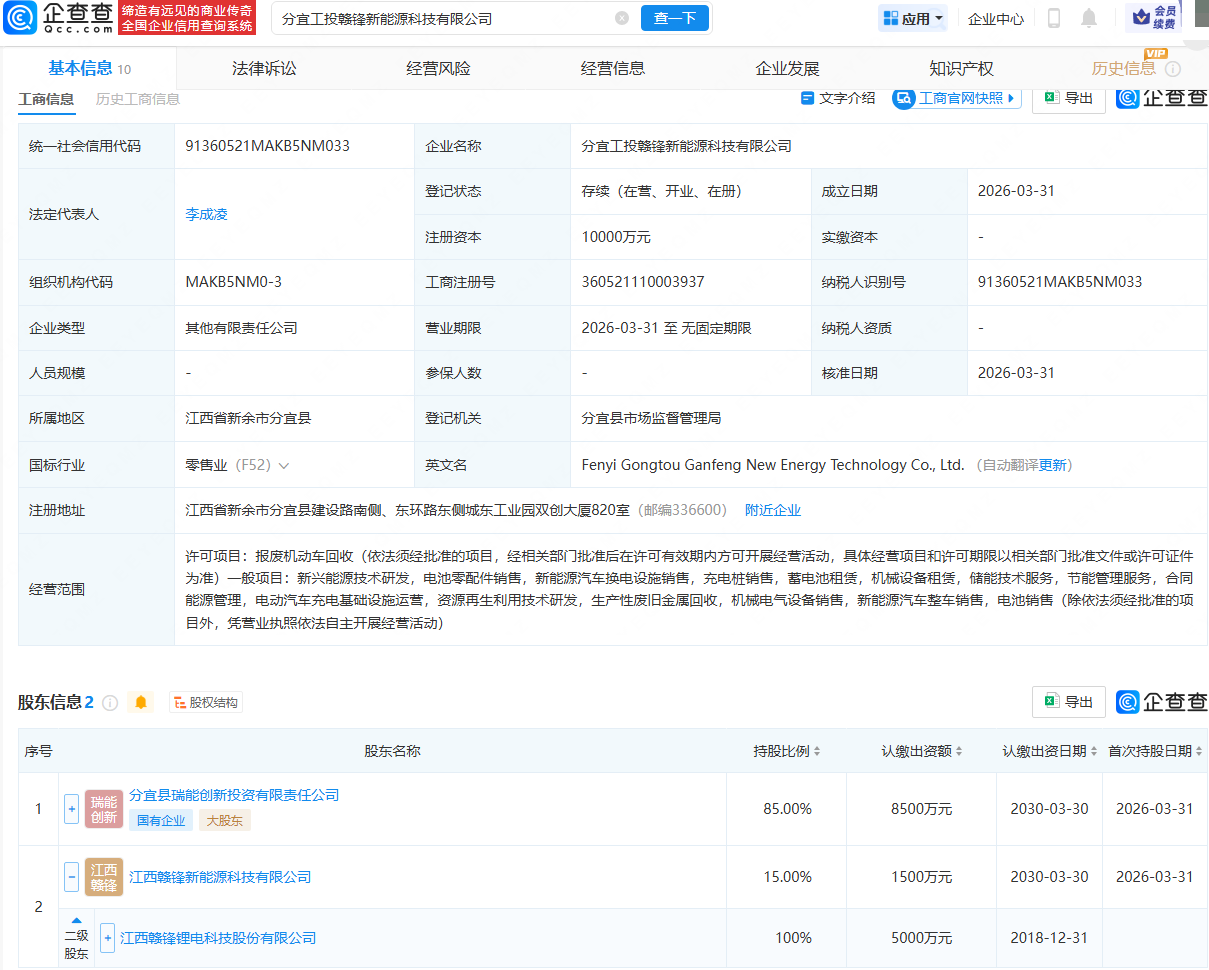Collapse 江西赣锋新能源科技 shareholder row
Screen dimensions: 1209x970
[x=71, y=877]
